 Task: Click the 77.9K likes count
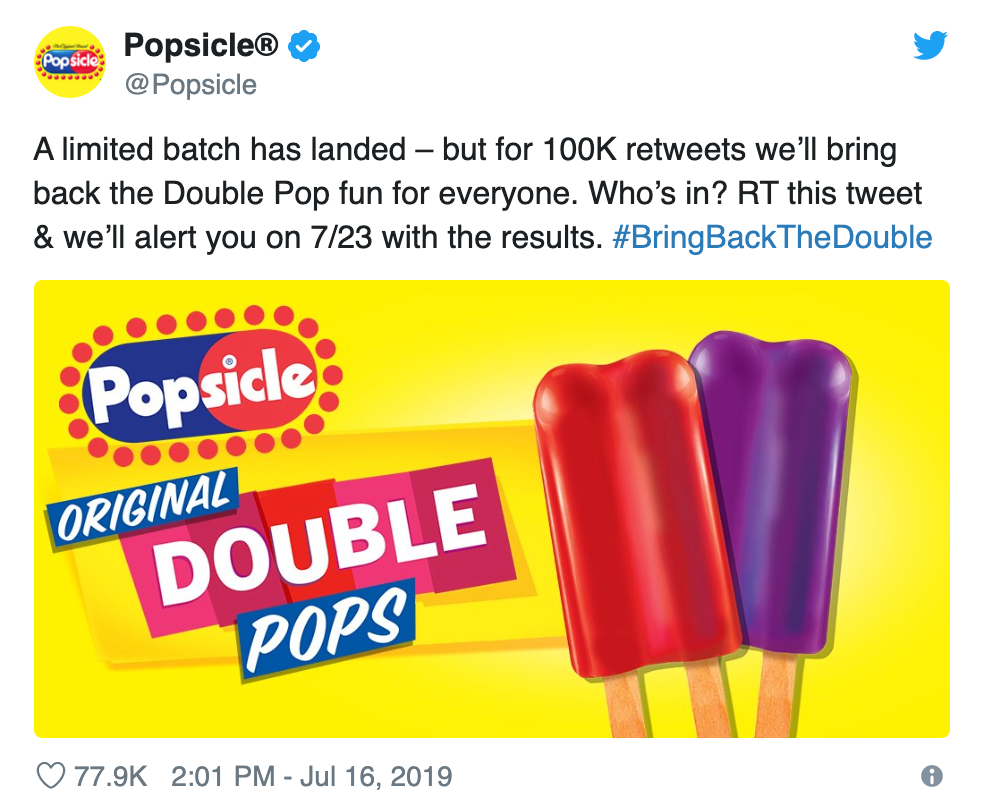(x=111, y=776)
